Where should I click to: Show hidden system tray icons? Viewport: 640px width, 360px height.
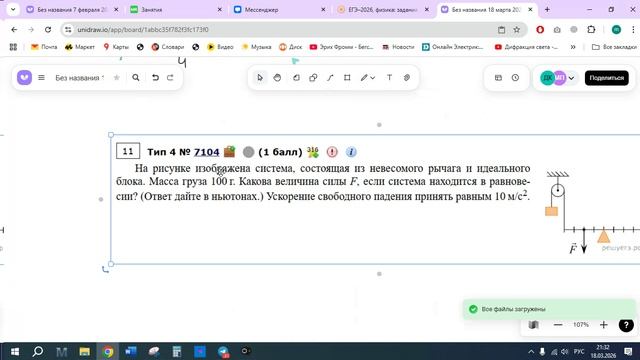coord(531,351)
